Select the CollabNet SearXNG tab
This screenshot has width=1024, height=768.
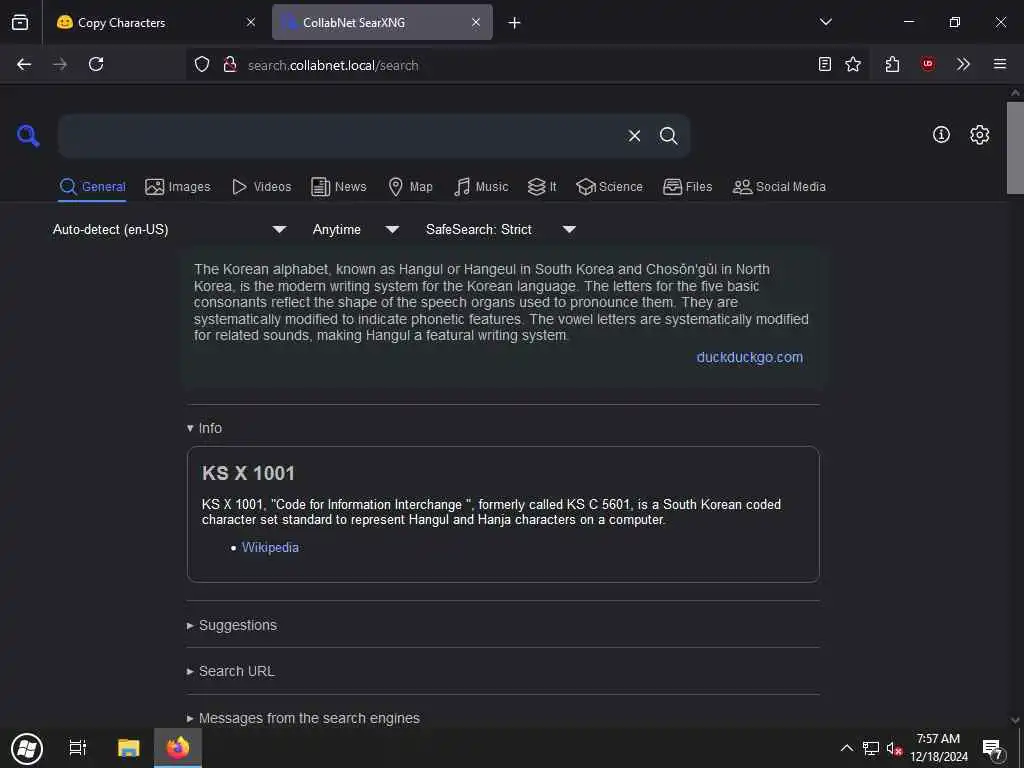382,22
